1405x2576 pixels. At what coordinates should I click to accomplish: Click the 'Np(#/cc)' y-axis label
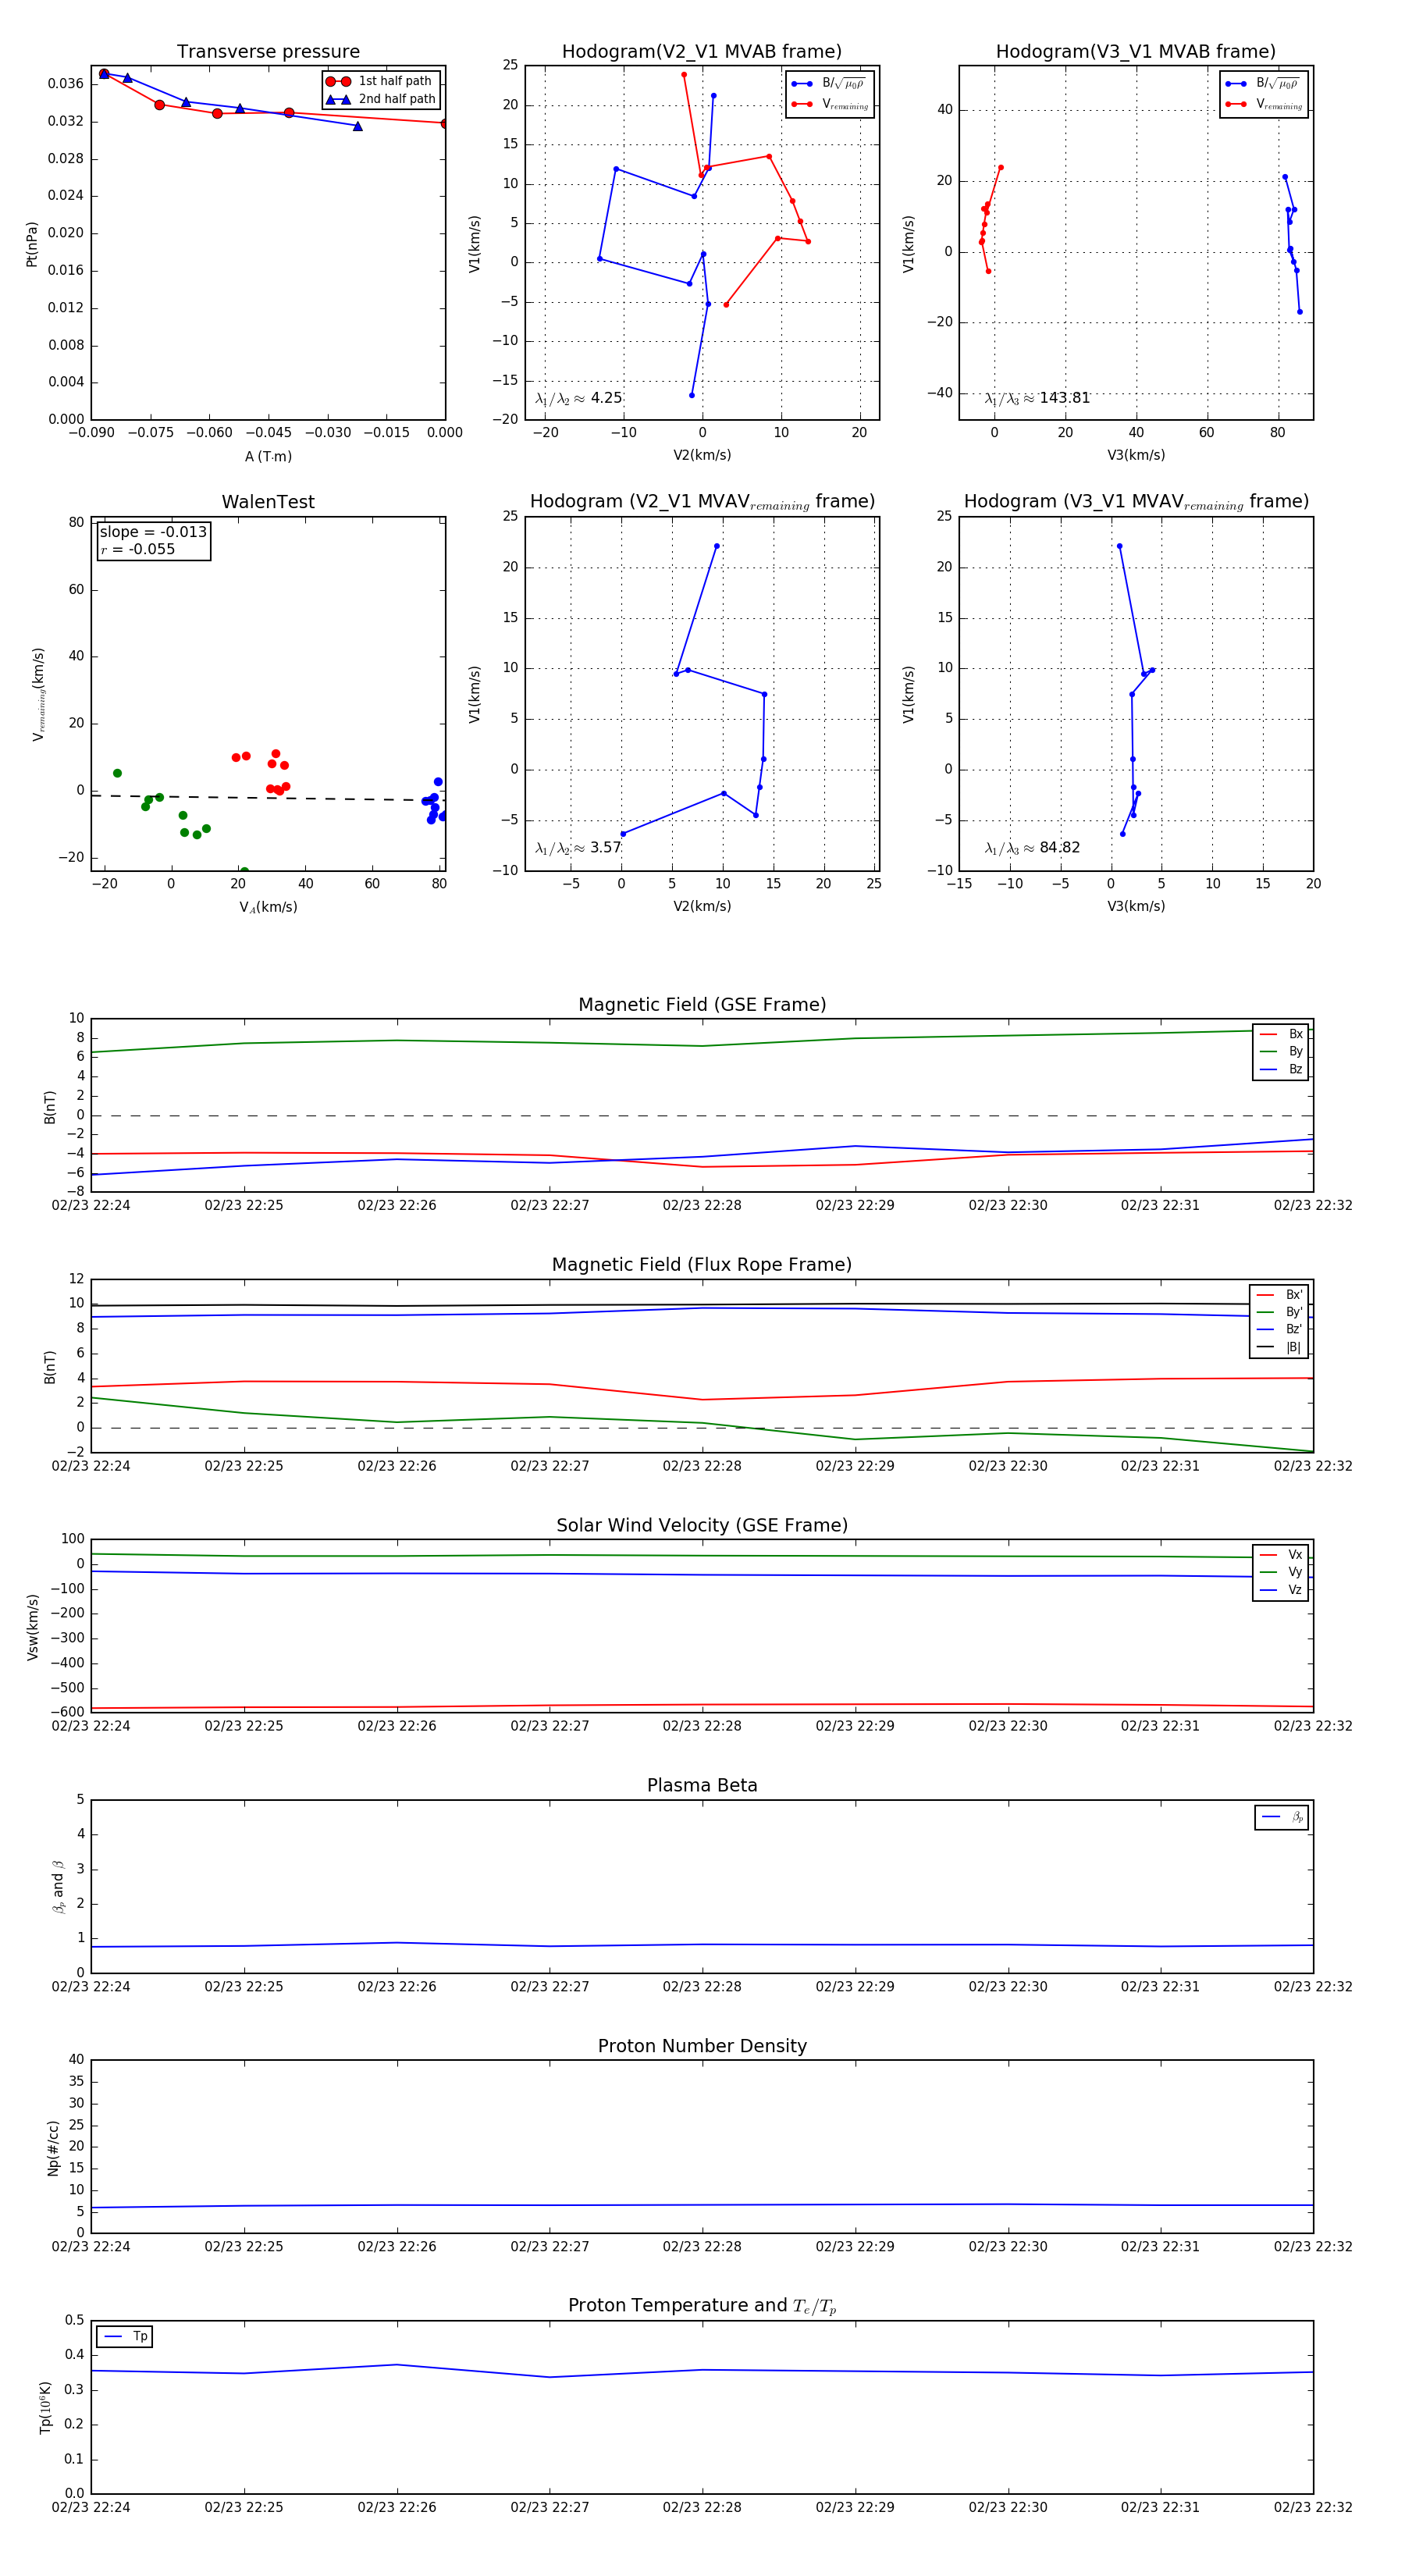coord(53,2147)
